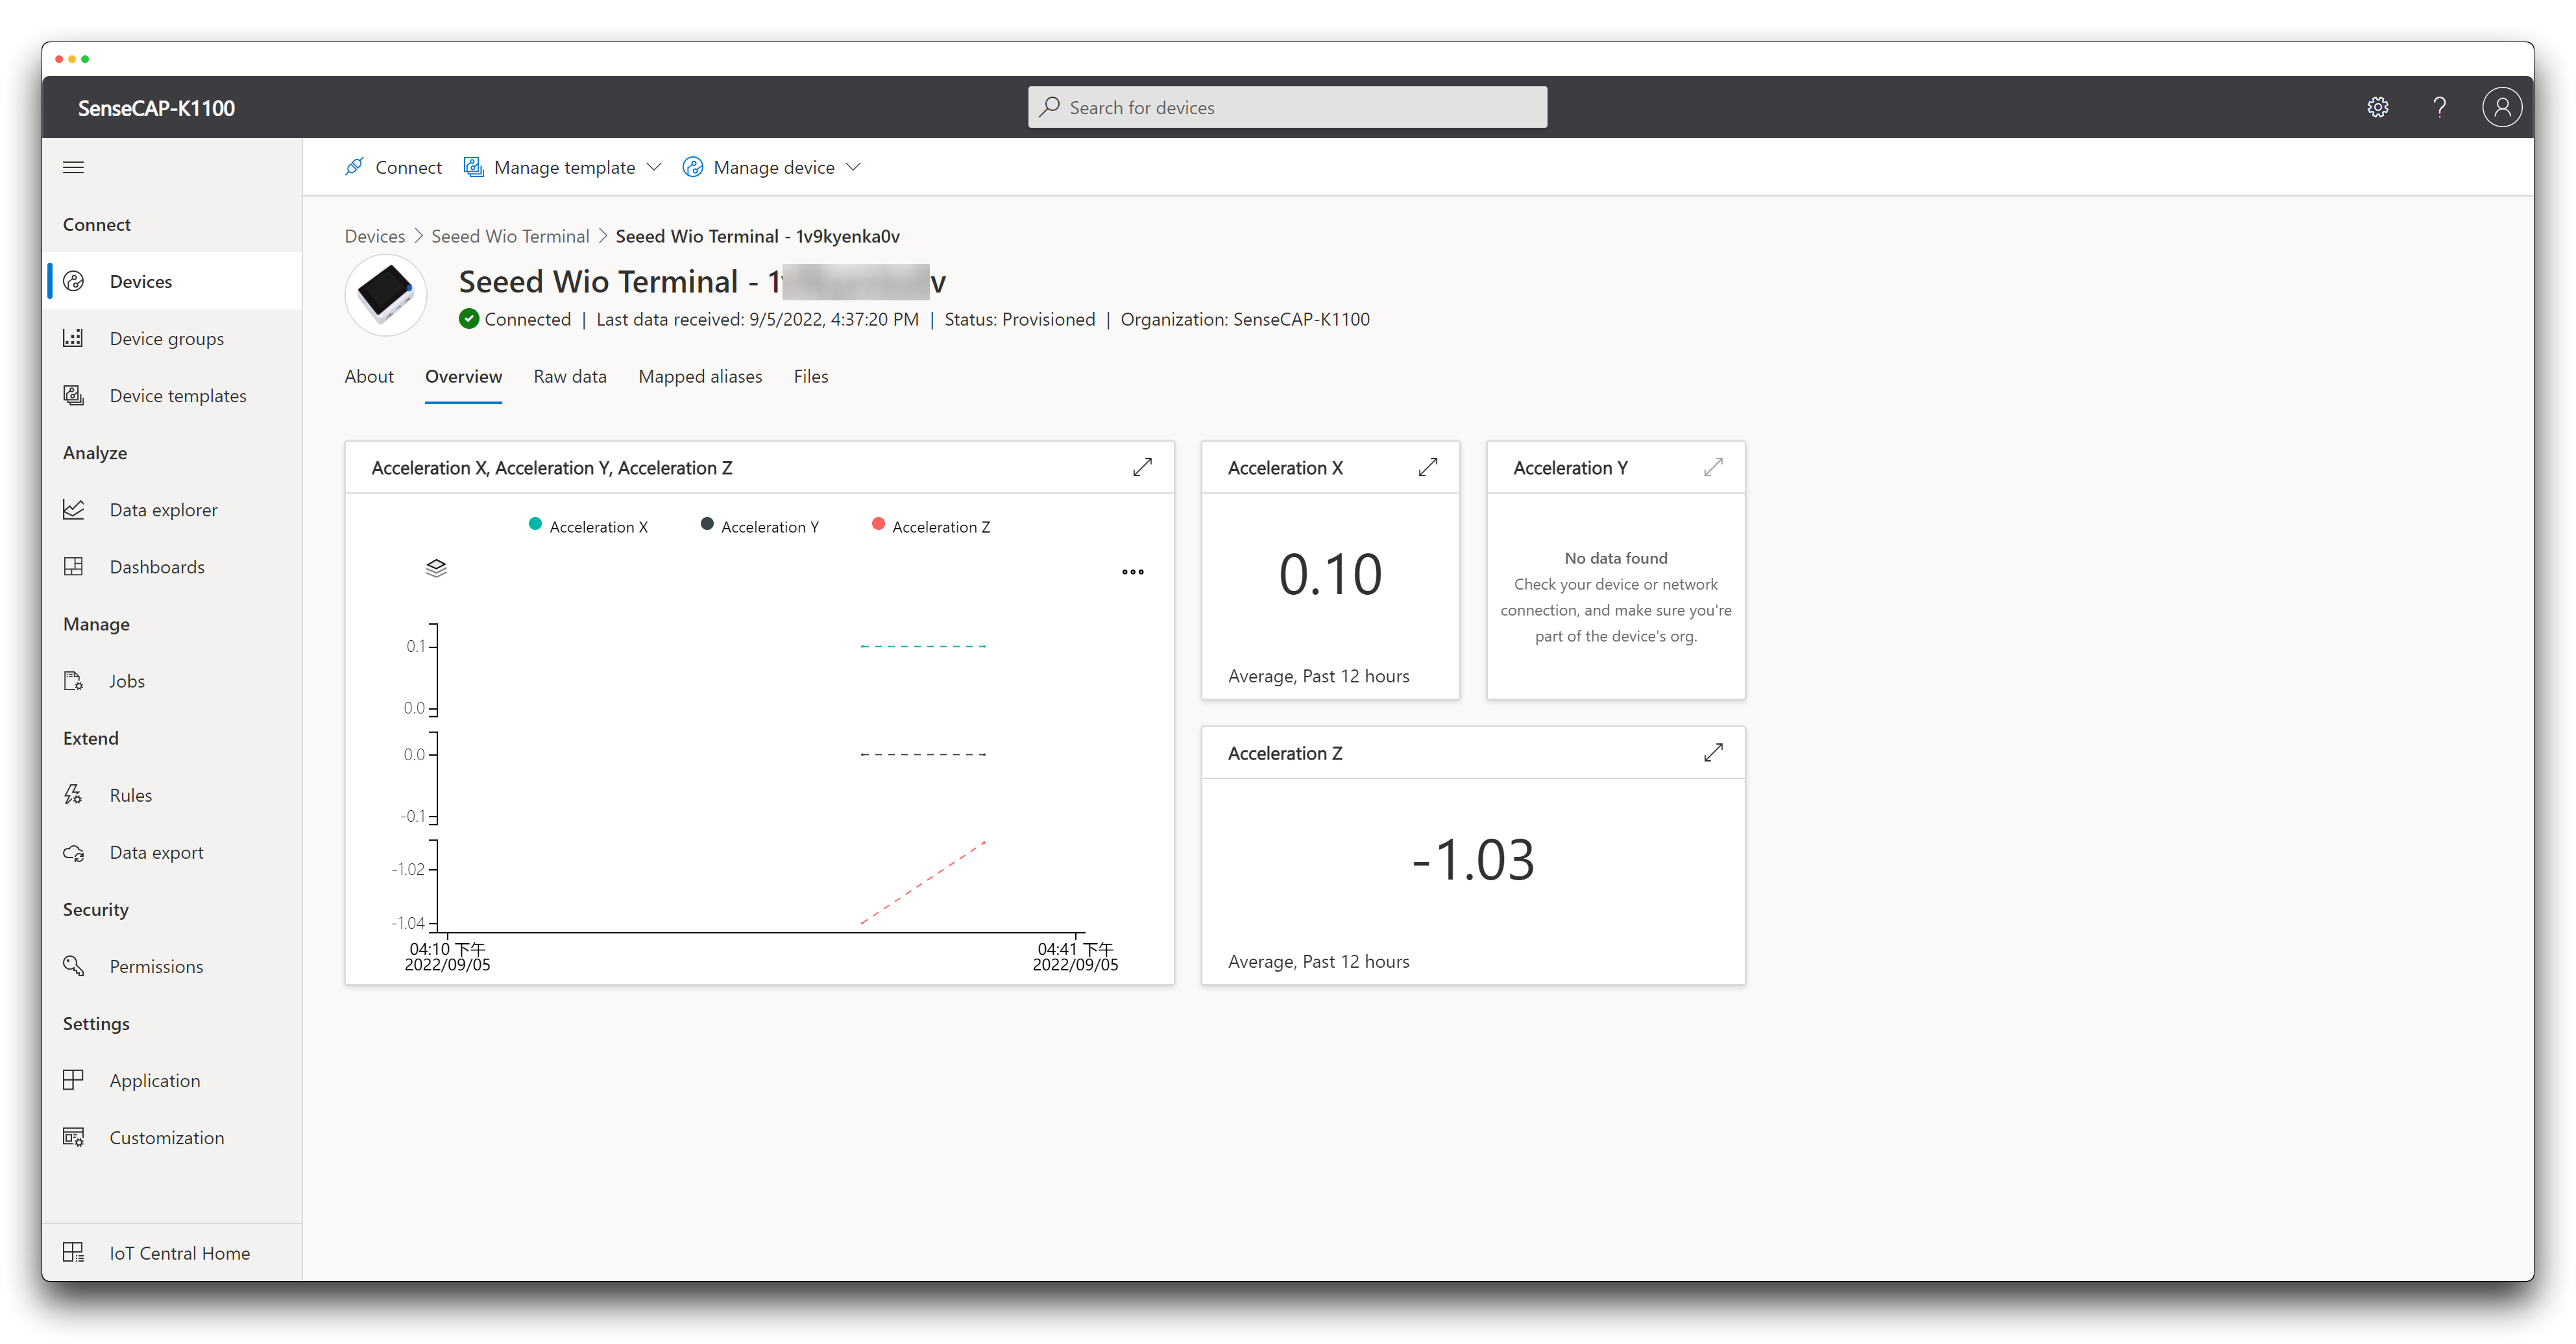Click the Wio Terminal device image
This screenshot has width=2576, height=1344.
click(x=386, y=295)
